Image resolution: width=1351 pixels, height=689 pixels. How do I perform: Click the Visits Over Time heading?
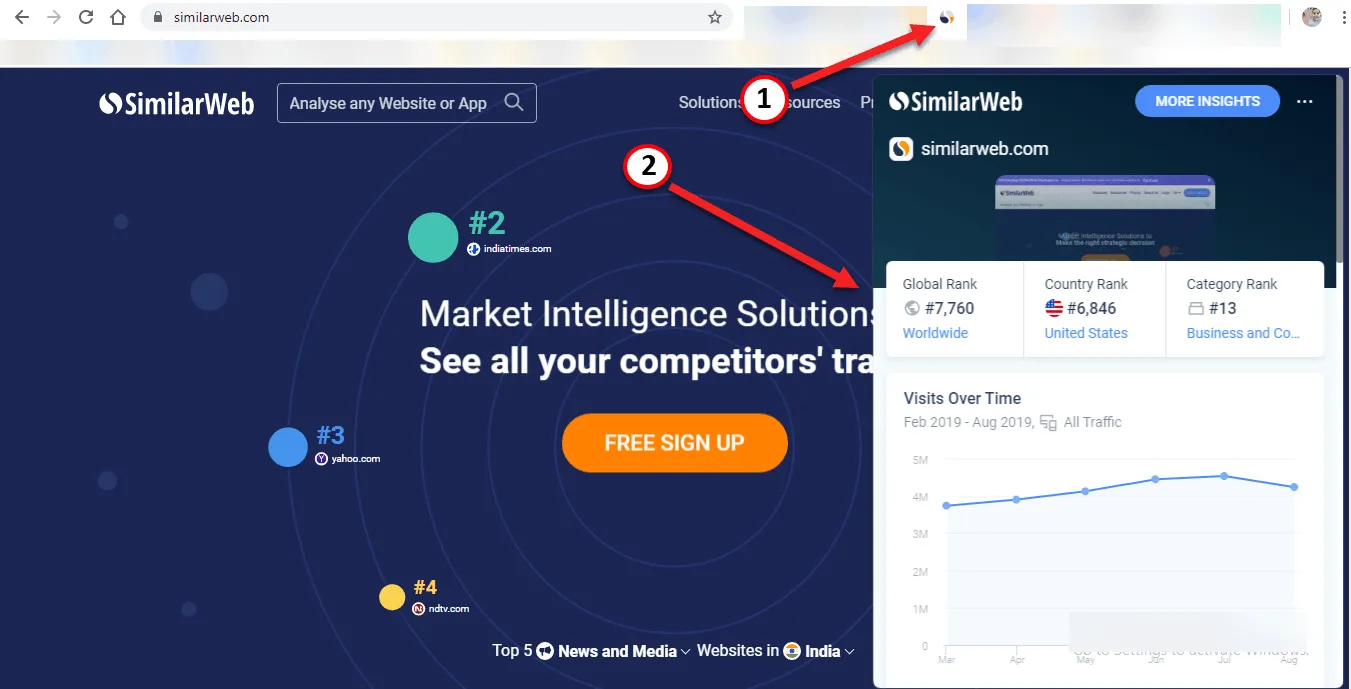click(x=962, y=398)
